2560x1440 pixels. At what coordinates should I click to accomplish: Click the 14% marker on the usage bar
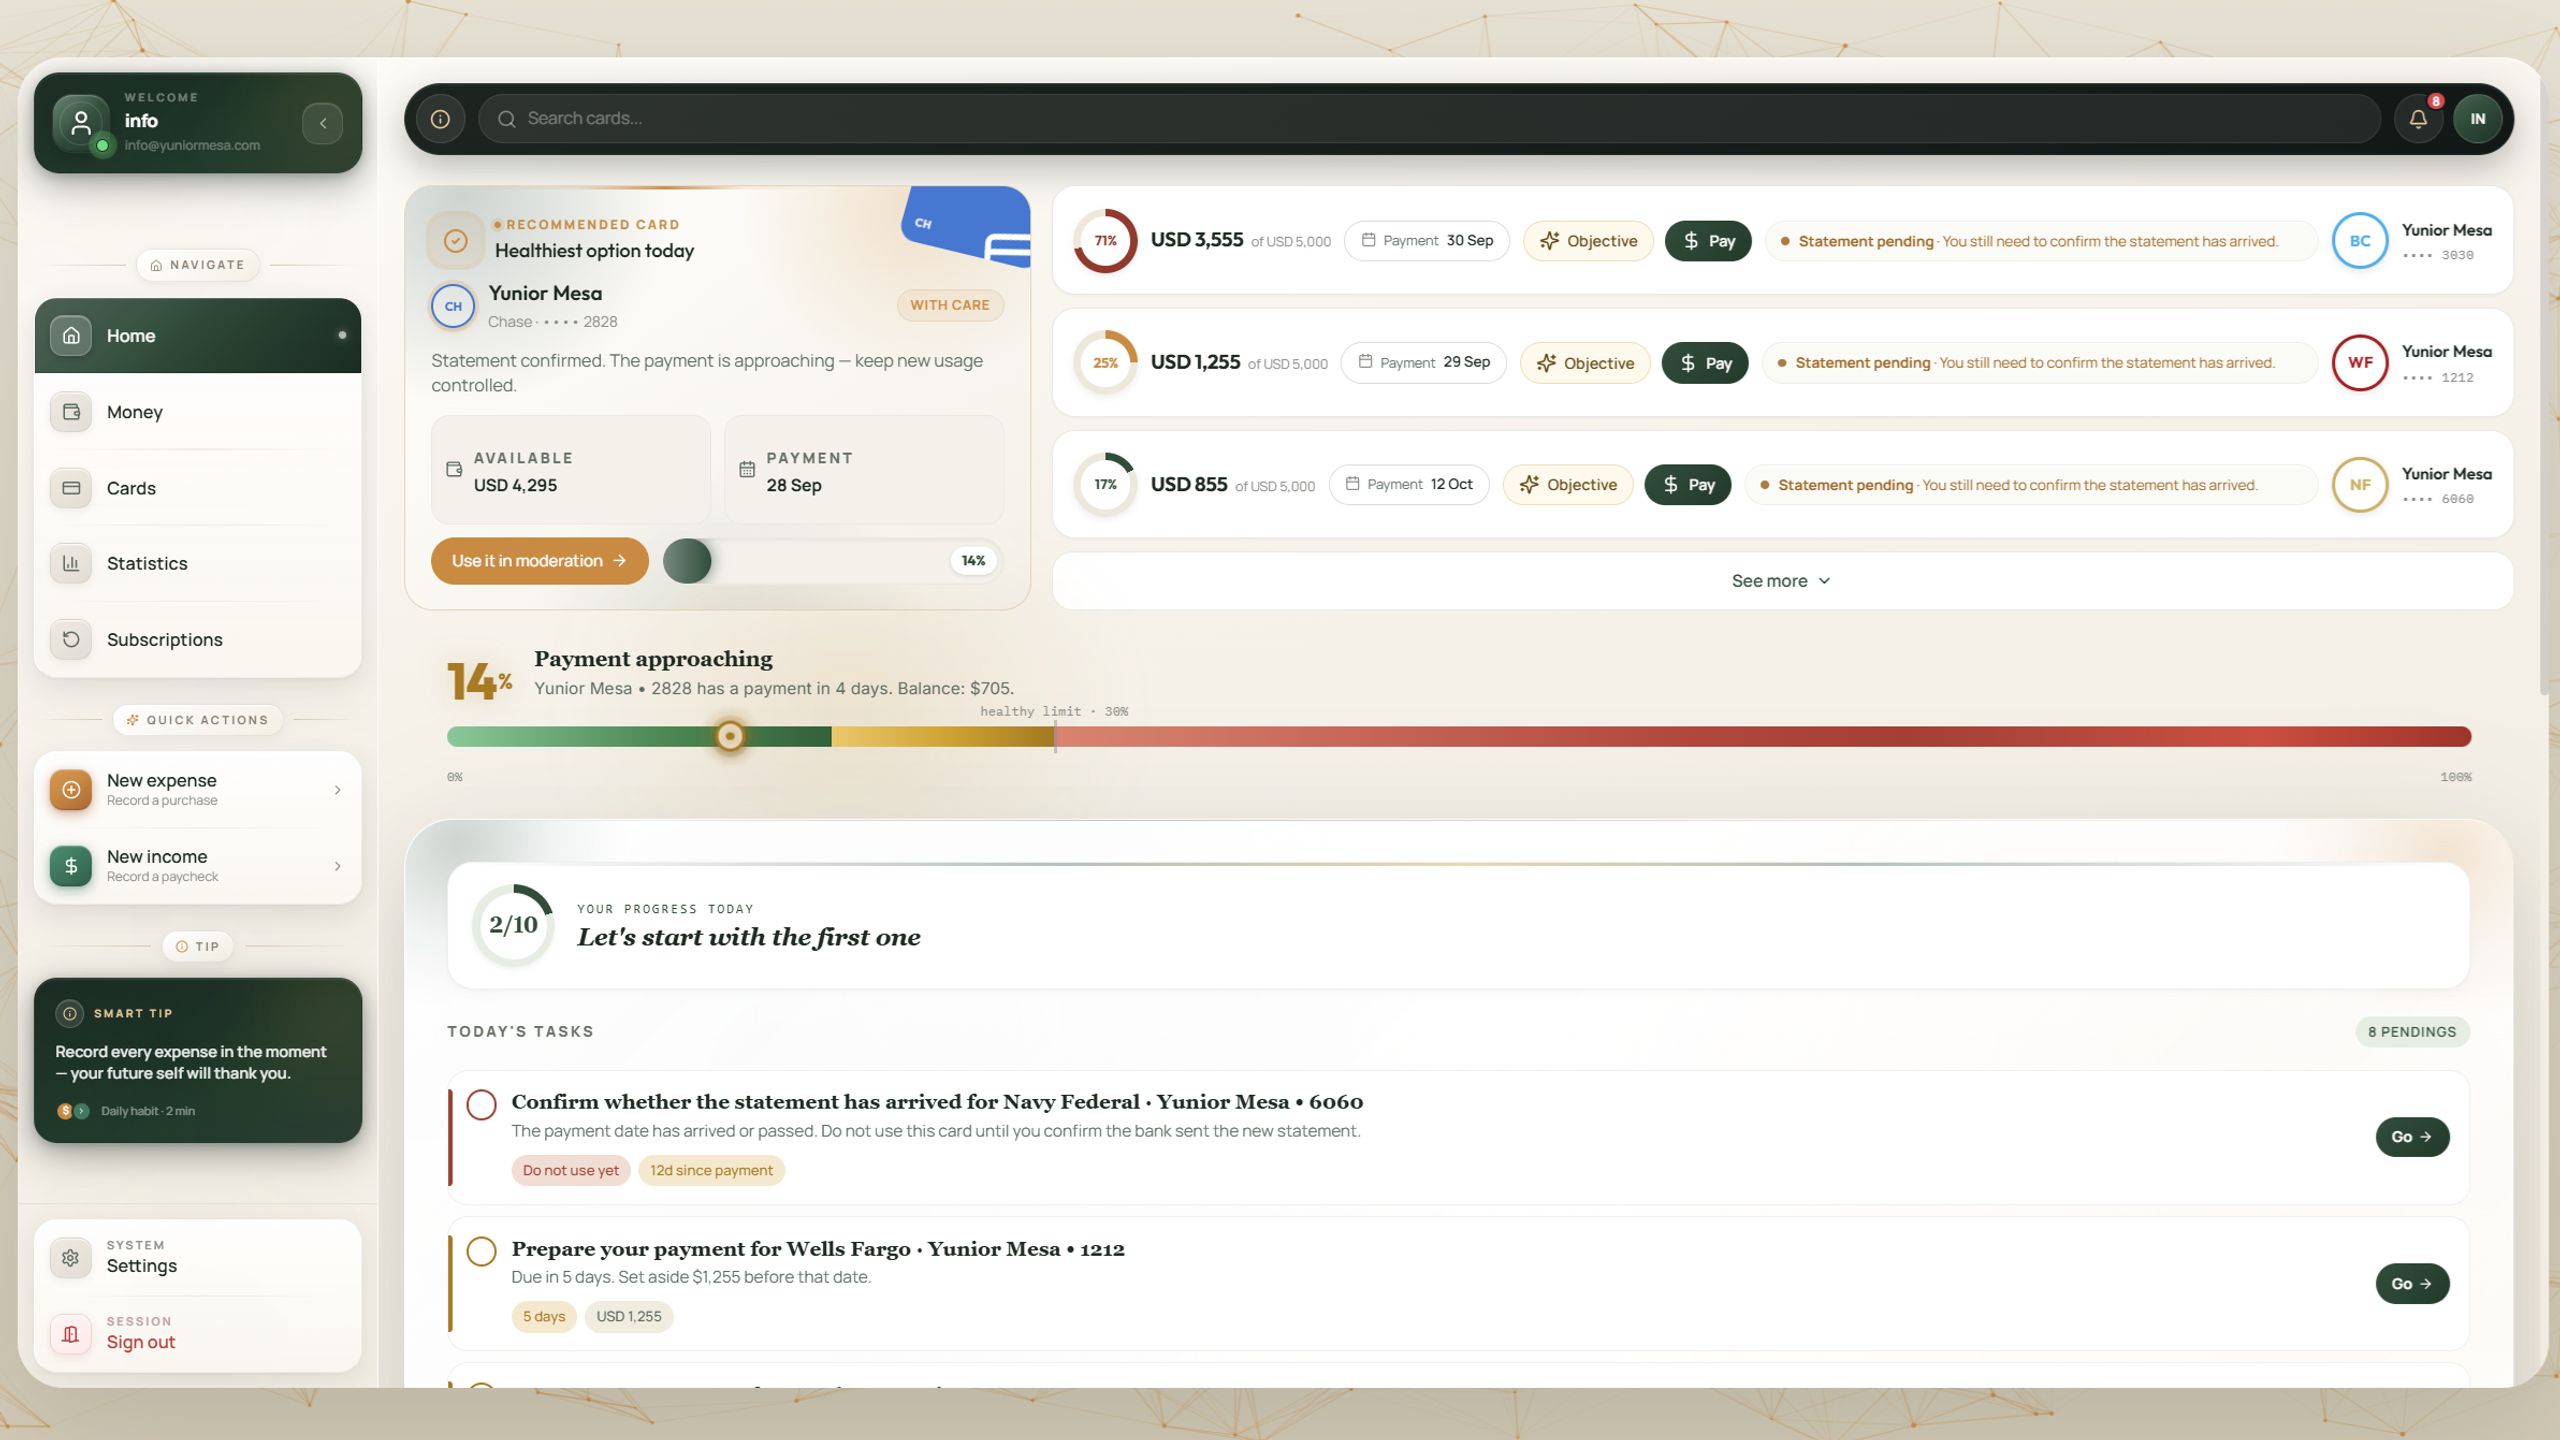tap(730, 737)
